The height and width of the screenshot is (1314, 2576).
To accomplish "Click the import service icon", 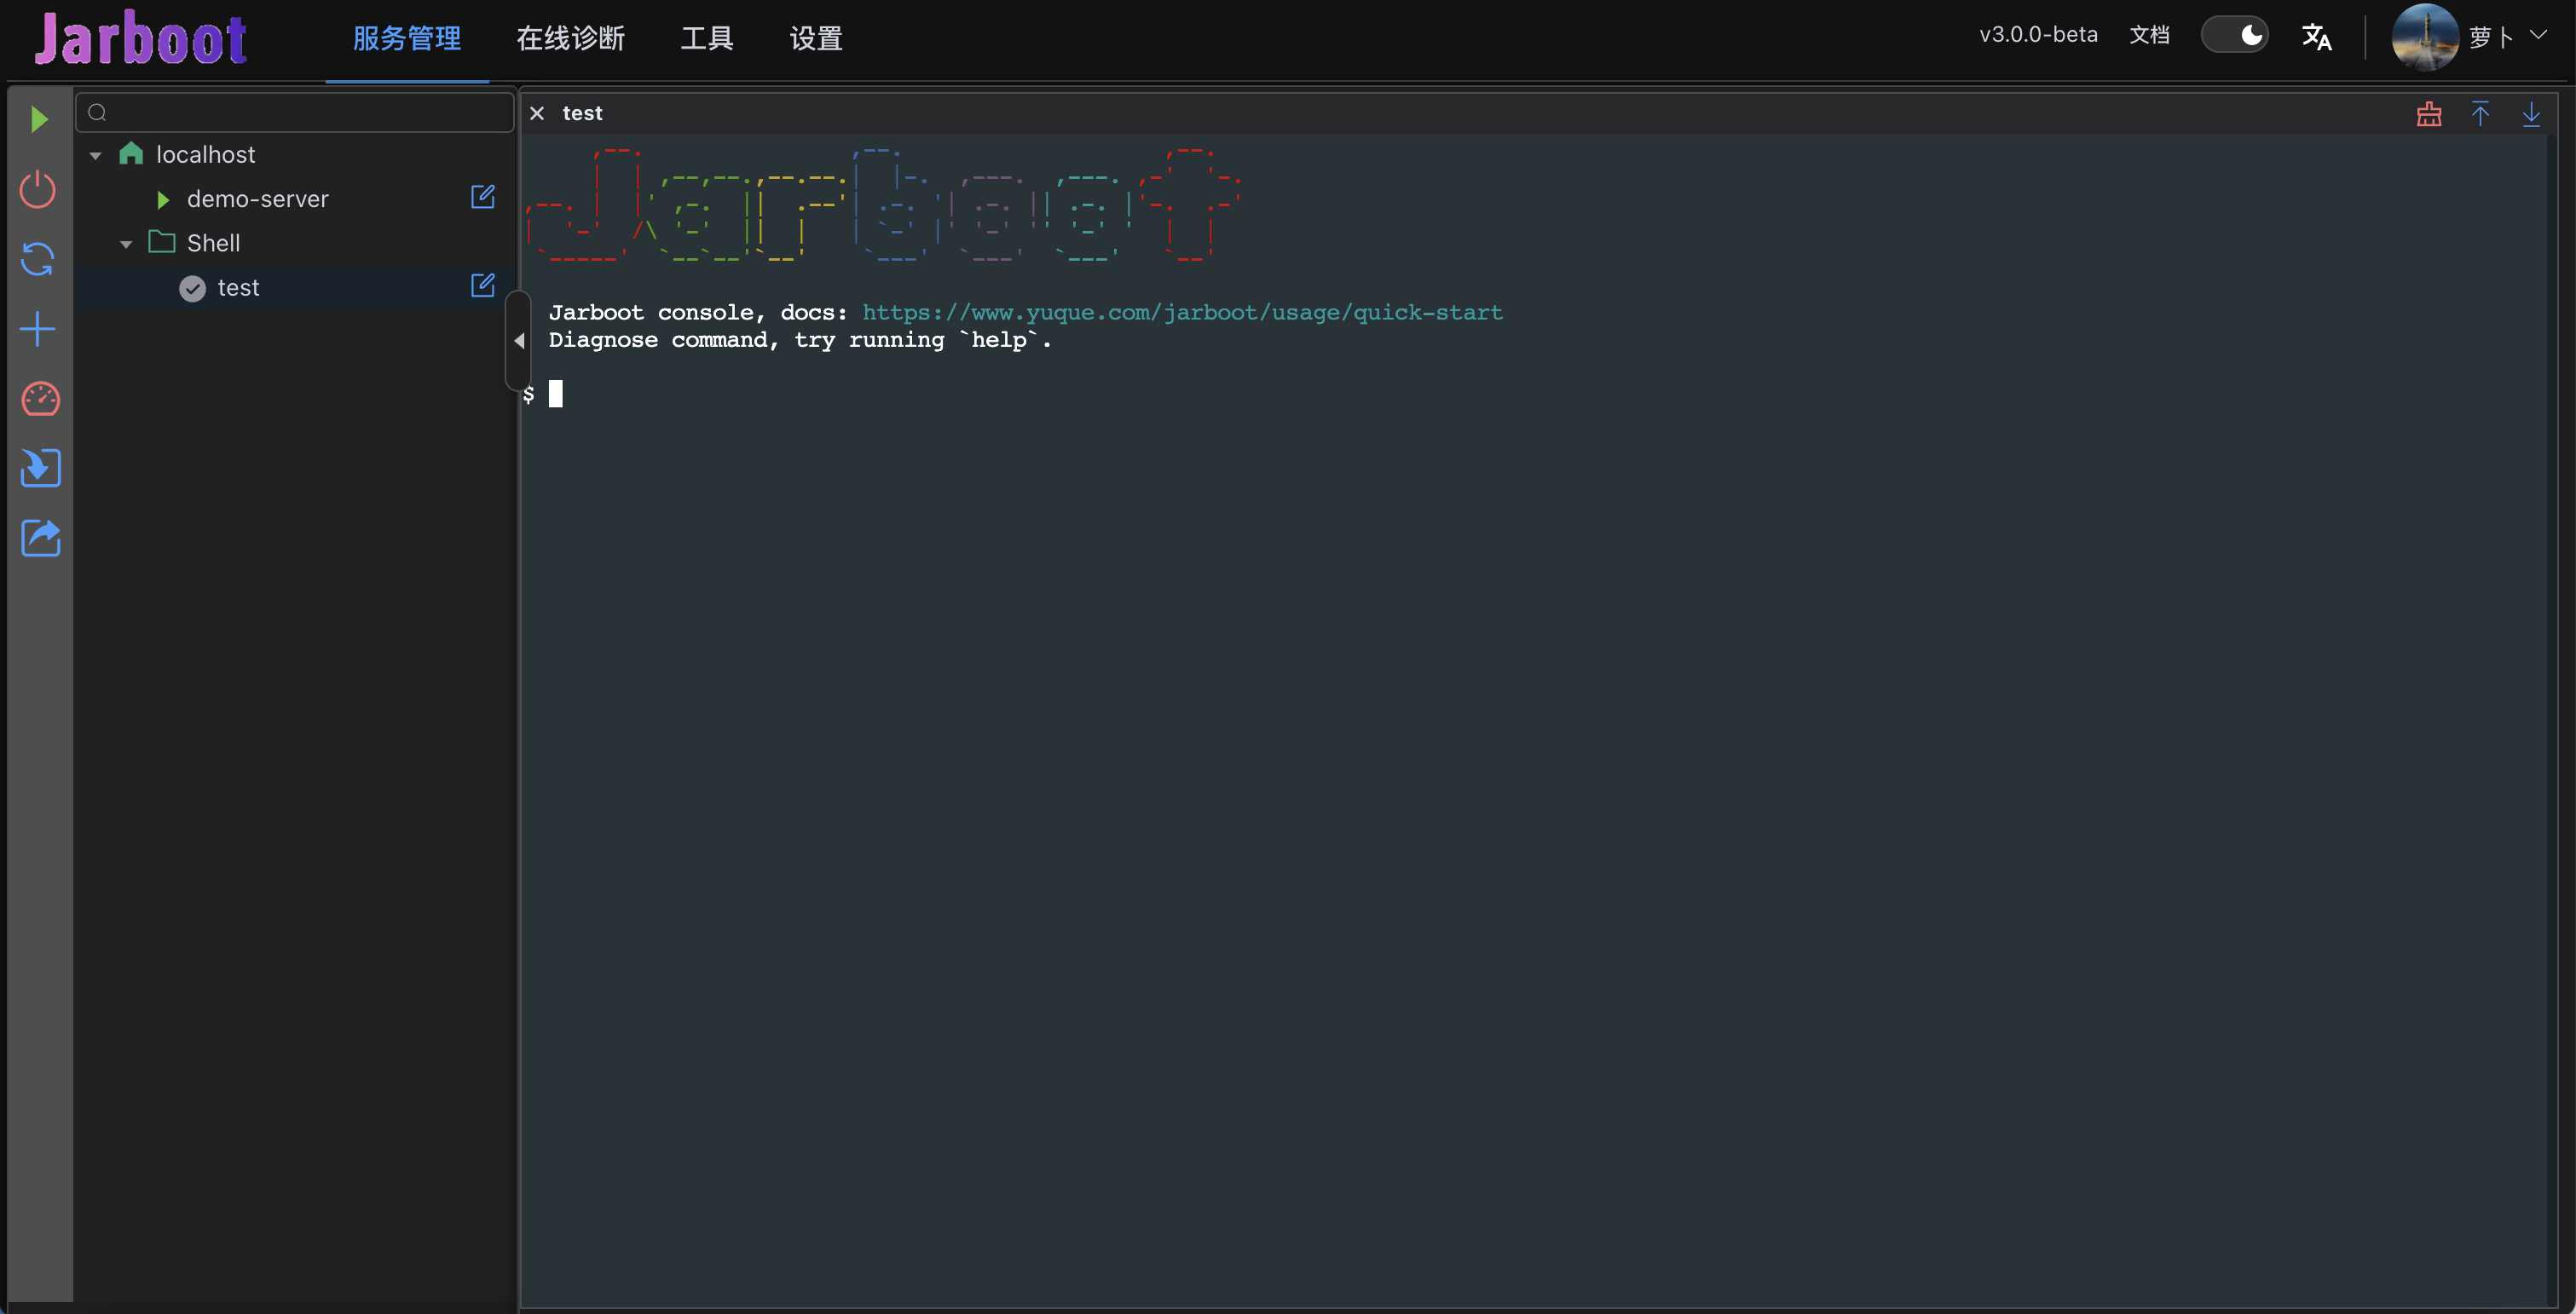I will pyautogui.click(x=40, y=468).
